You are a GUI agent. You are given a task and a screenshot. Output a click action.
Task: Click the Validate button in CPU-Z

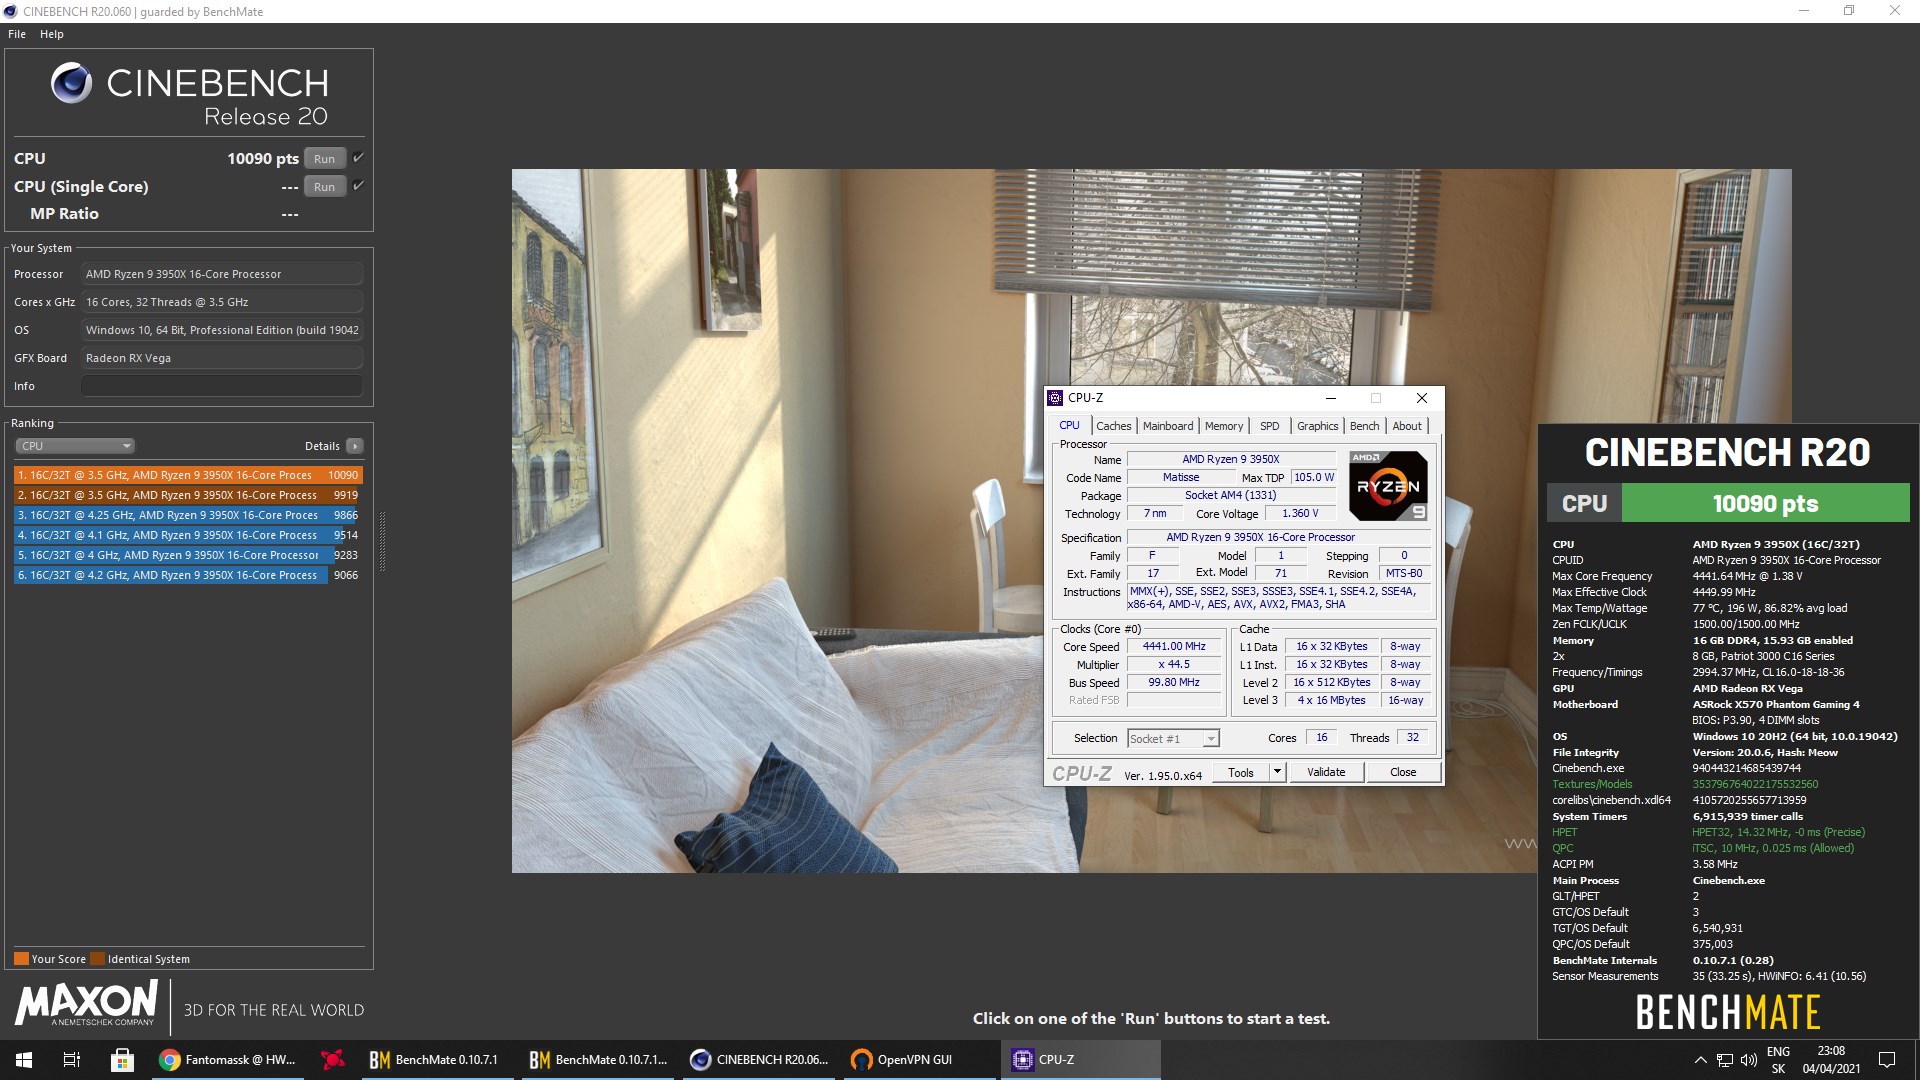coord(1326,772)
